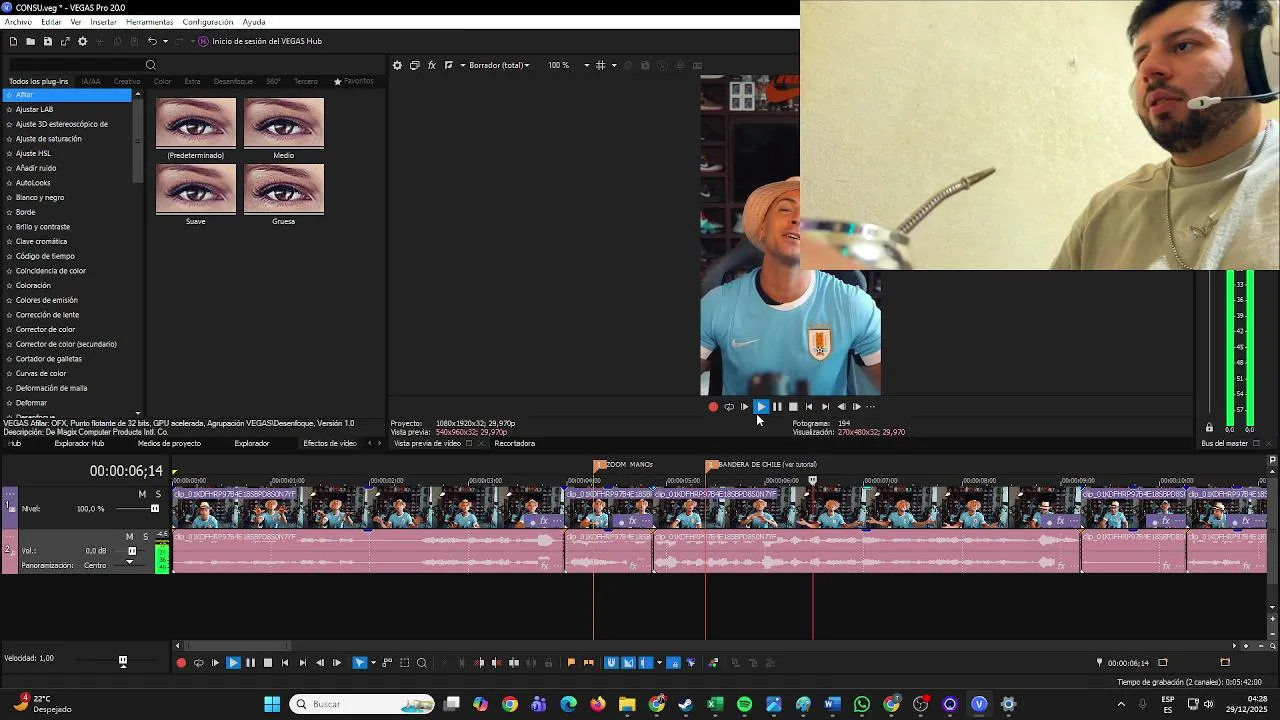
Task: Undo the last action in main toolbar
Action: (x=152, y=41)
